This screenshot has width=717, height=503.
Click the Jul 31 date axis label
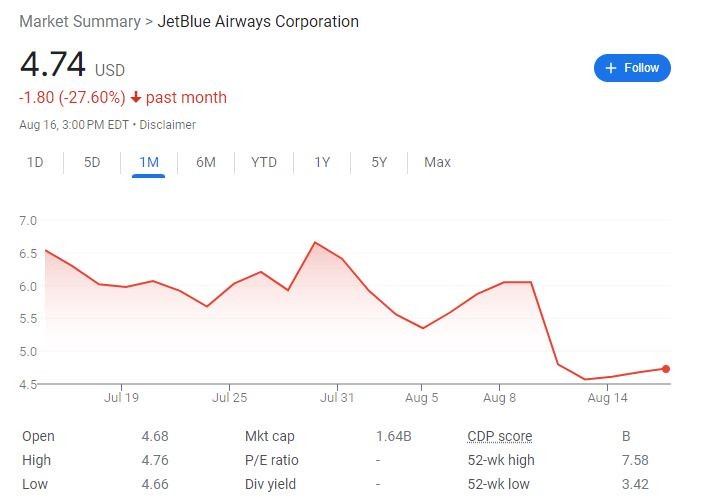[x=337, y=397]
